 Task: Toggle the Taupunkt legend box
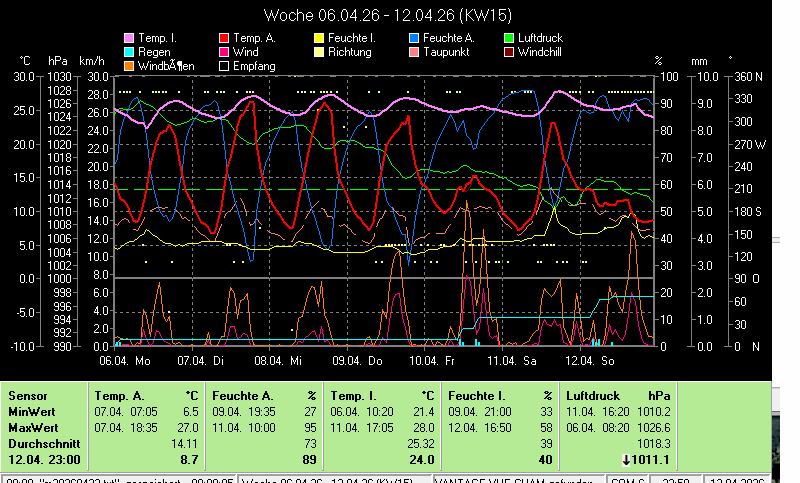coord(415,52)
